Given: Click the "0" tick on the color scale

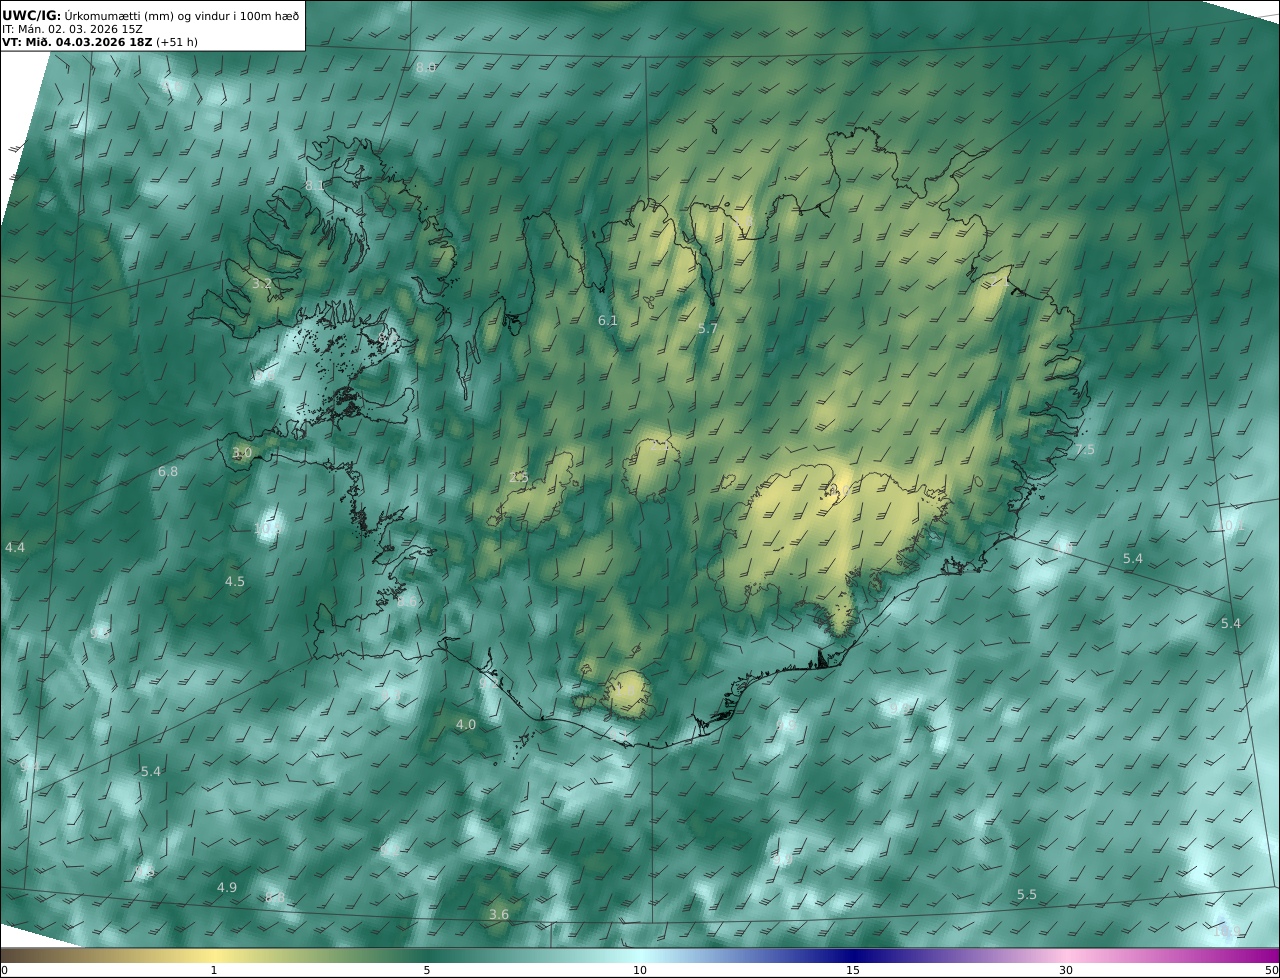Looking at the screenshot, I should point(4,970).
